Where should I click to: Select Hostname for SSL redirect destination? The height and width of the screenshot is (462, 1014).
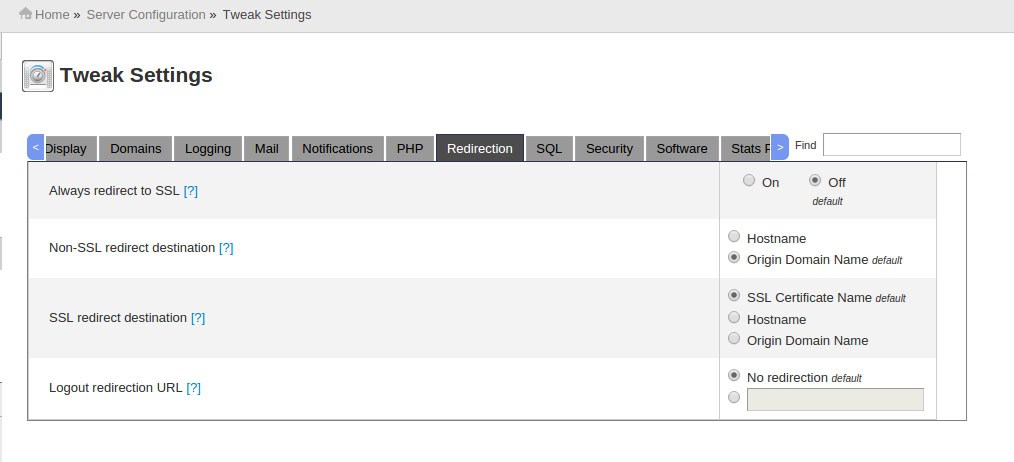[735, 318]
